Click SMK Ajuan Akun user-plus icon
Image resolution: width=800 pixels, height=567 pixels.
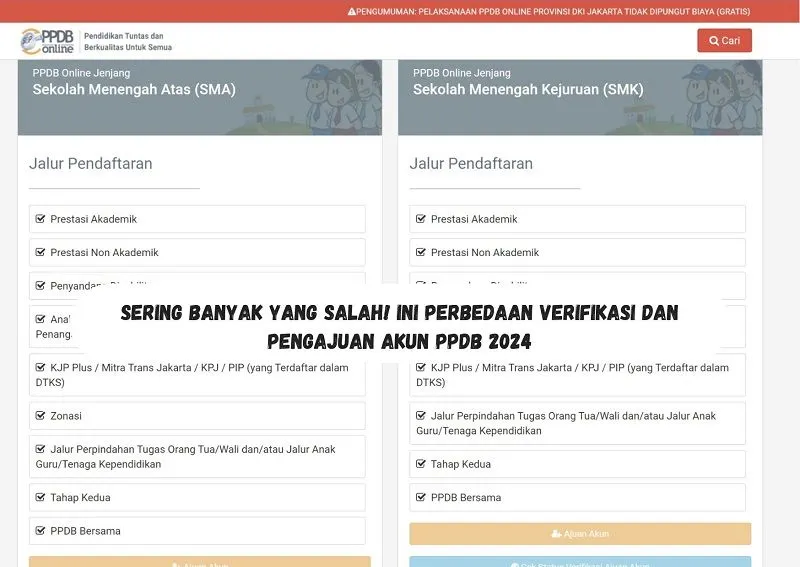pos(556,534)
